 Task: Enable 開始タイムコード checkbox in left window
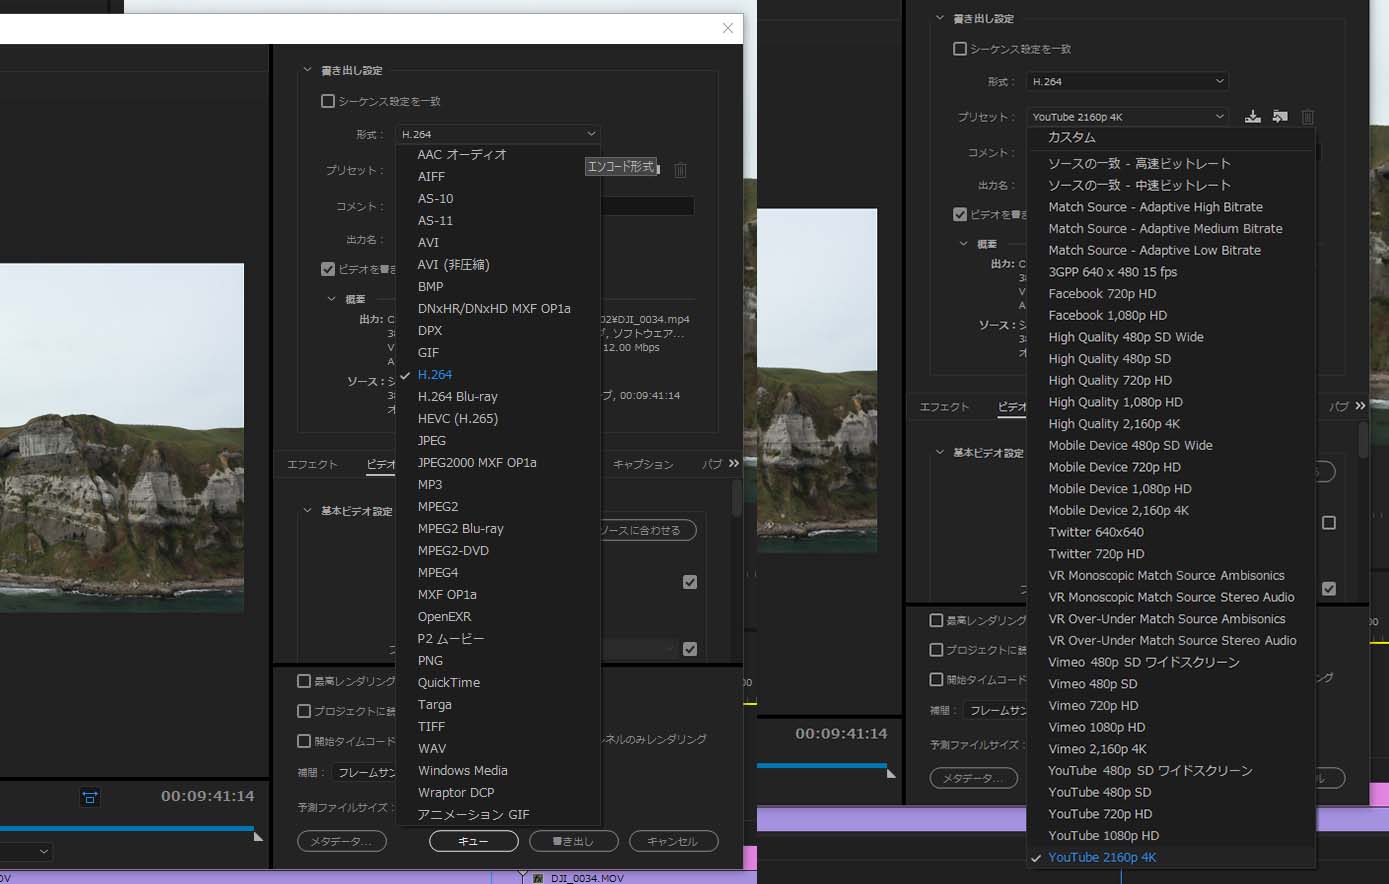pos(304,741)
